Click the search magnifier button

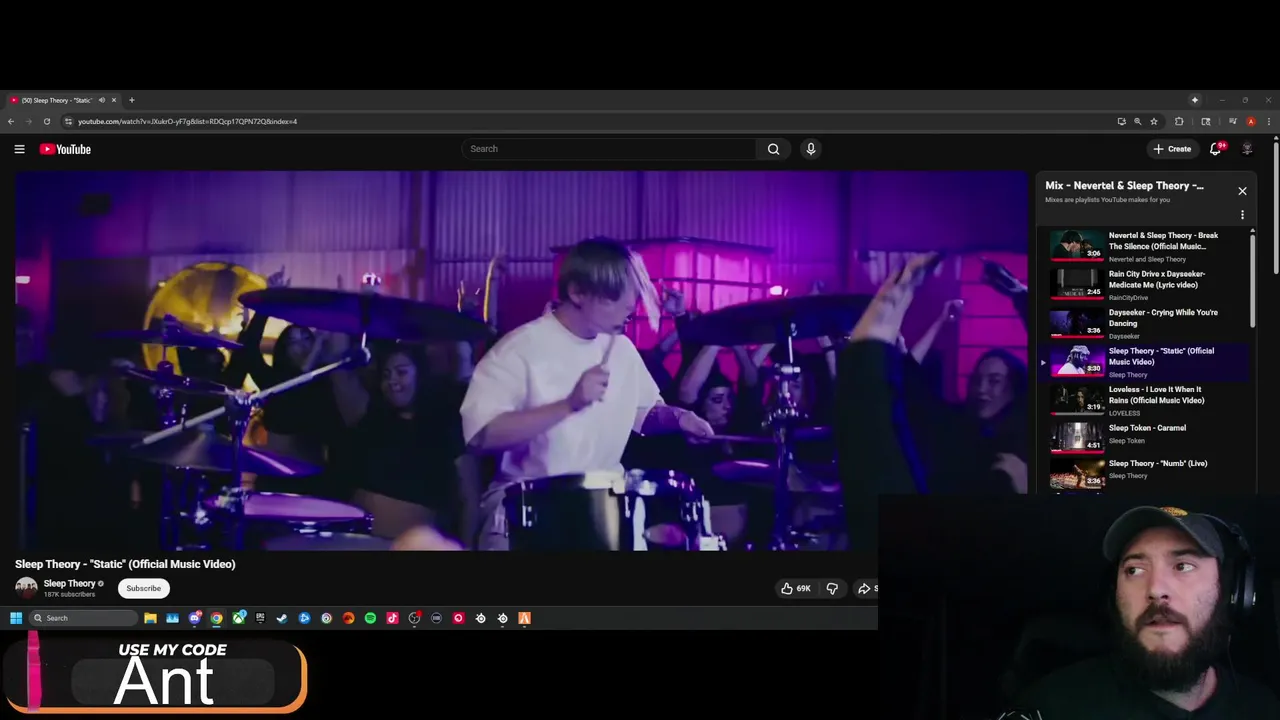point(773,149)
